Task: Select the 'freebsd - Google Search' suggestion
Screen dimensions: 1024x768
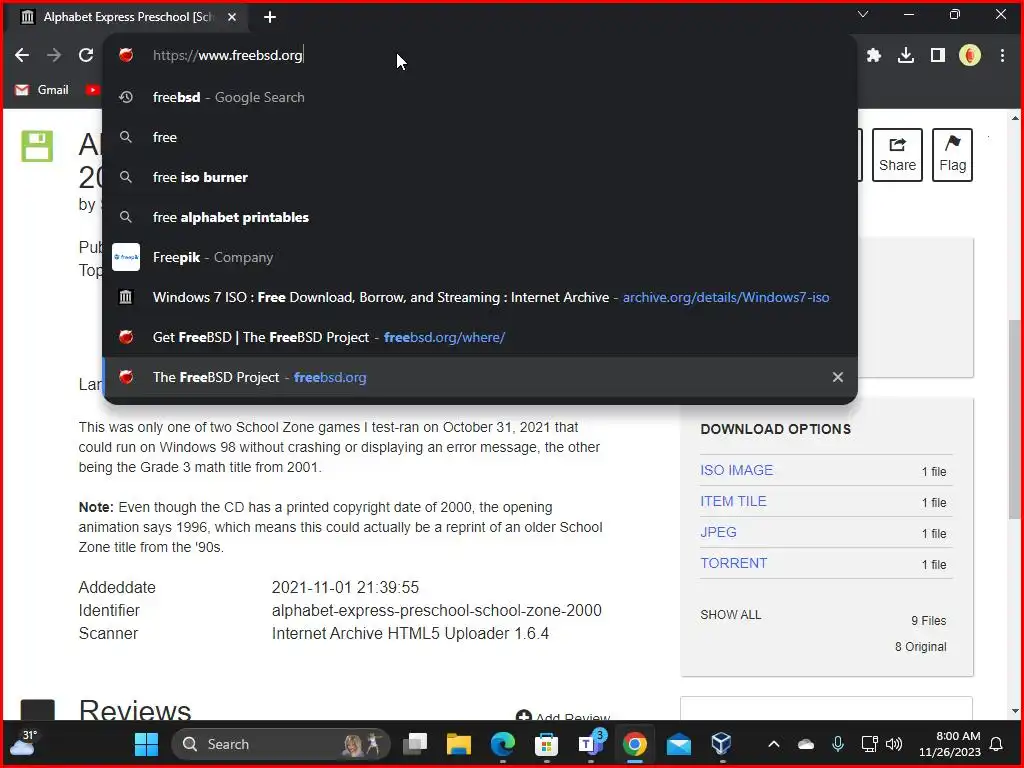Action: pyautogui.click(x=480, y=97)
